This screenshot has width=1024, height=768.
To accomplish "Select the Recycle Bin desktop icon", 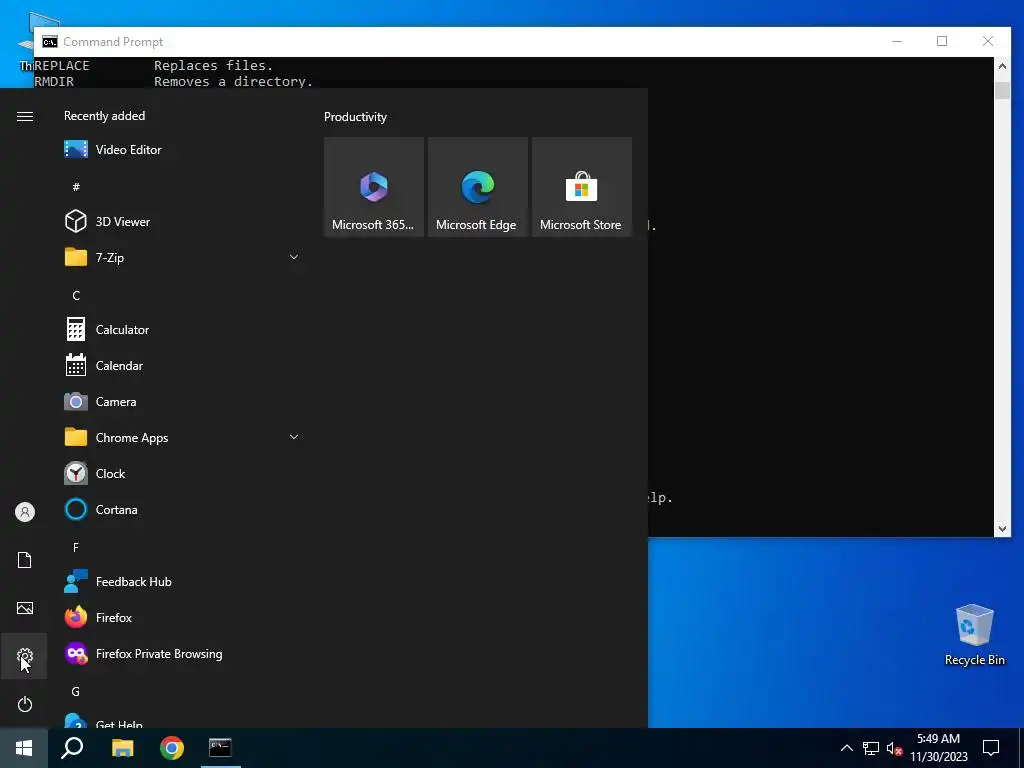I will click(x=974, y=635).
